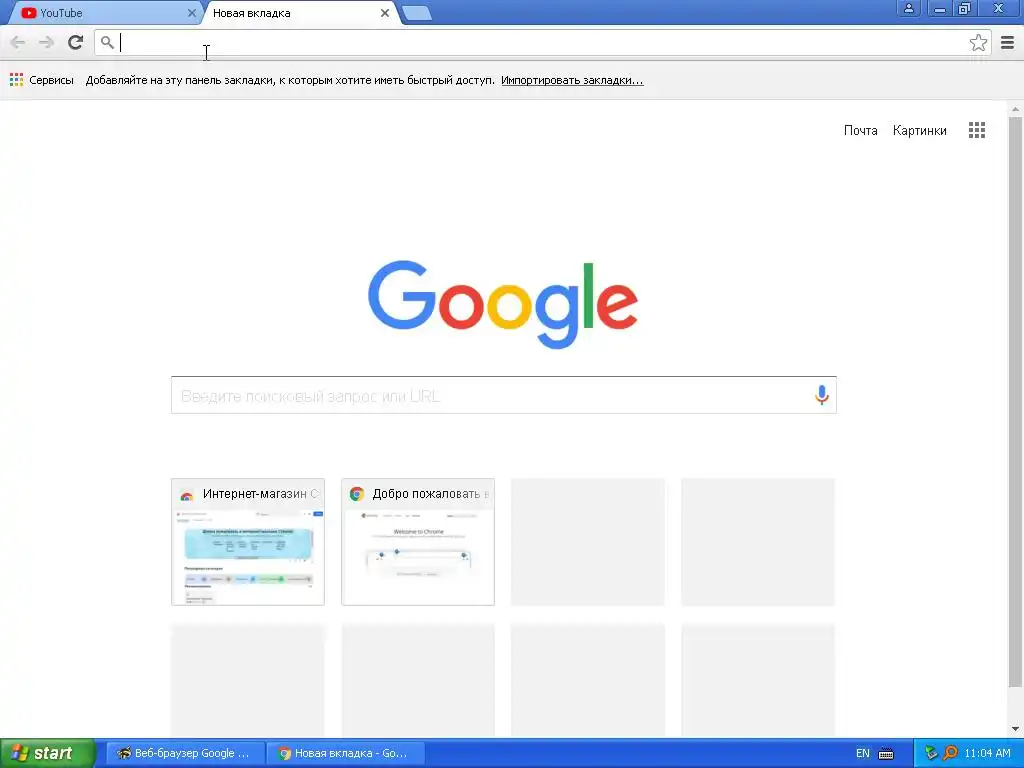Image resolution: width=1024 pixels, height=768 pixels.
Task: Click the Google search box
Action: pos(504,395)
